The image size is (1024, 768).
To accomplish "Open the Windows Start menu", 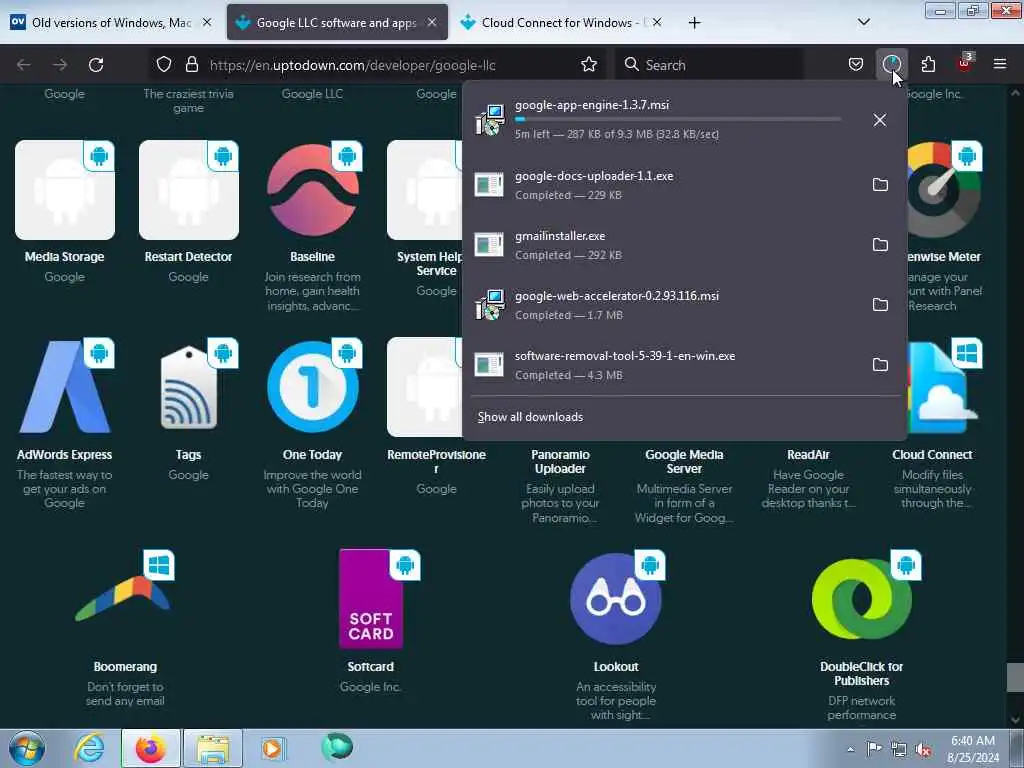I will point(27,748).
